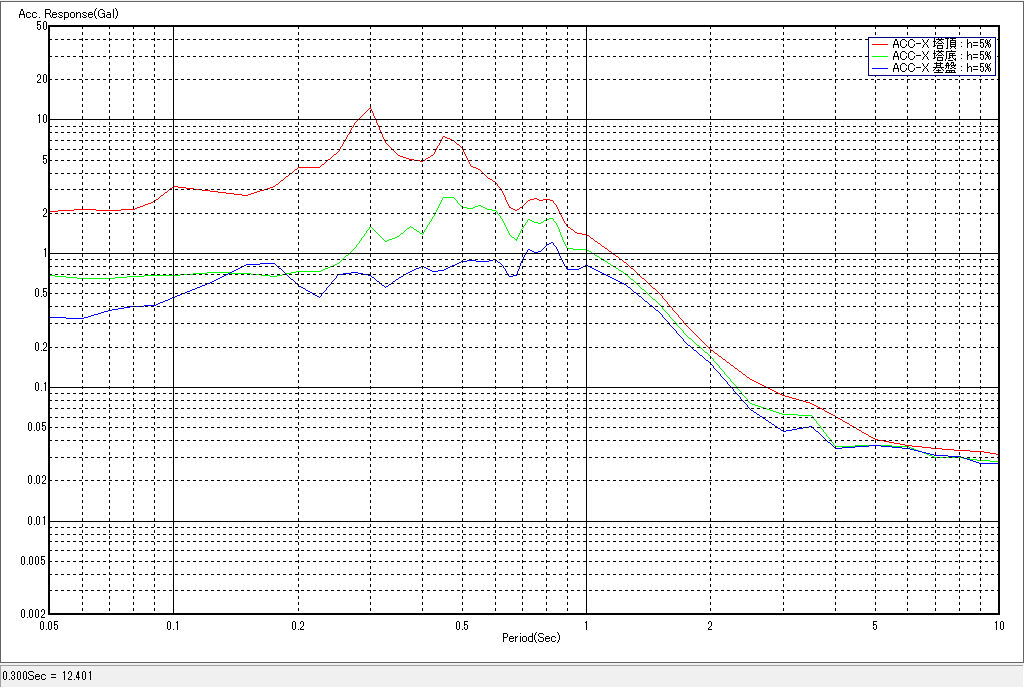The height and width of the screenshot is (688, 1024).
Task: Click the 50 label at top of Y axis
Action: point(41,27)
